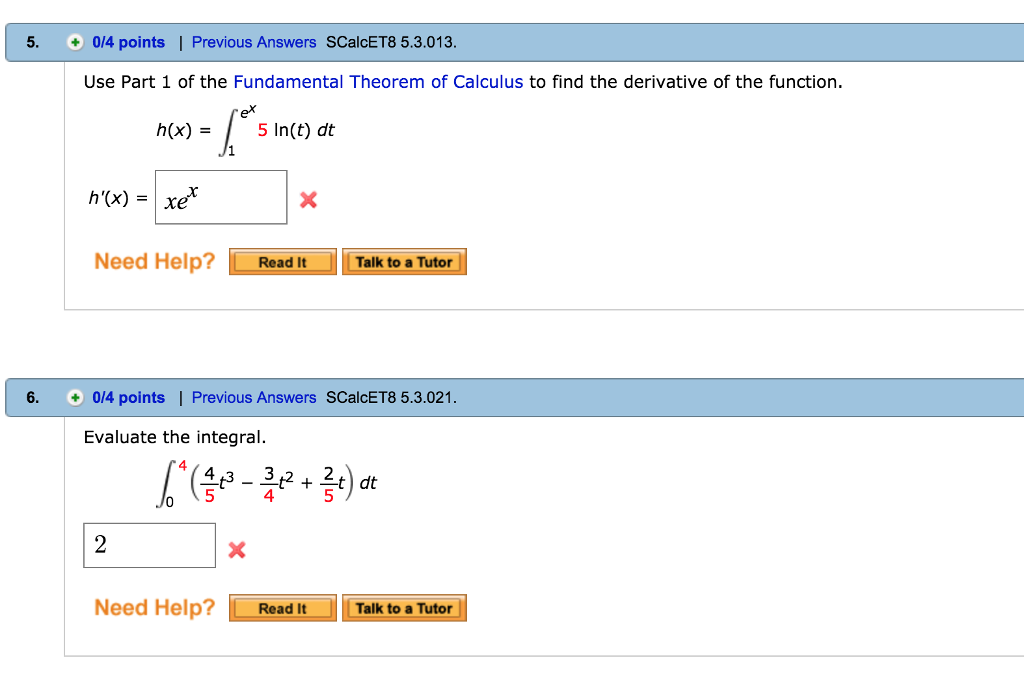Click the green plus icon on question 6

click(76, 398)
